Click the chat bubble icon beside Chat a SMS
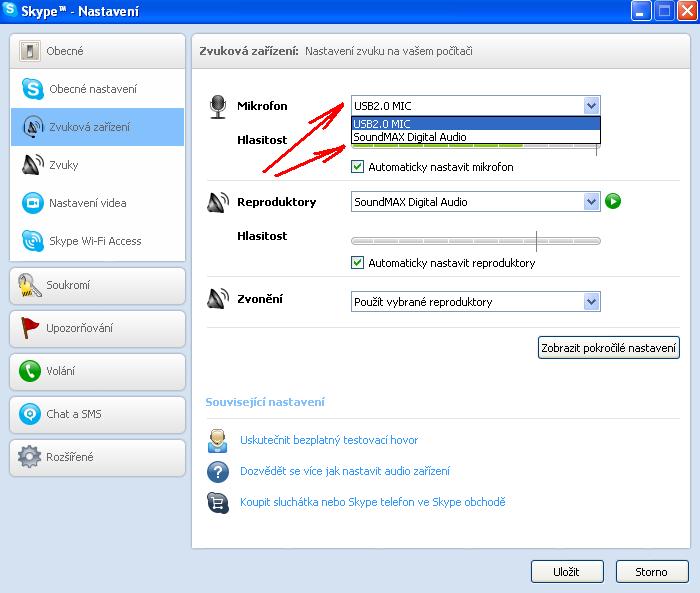The image size is (700, 593). click(x=29, y=414)
